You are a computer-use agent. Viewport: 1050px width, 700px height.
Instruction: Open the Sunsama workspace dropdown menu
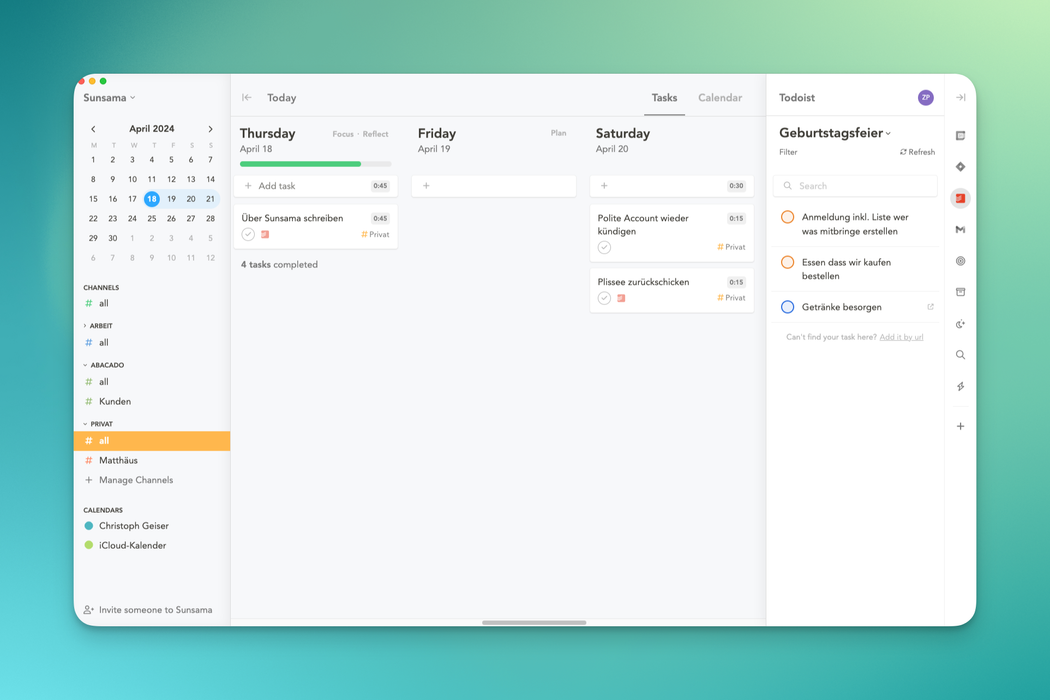coord(109,98)
